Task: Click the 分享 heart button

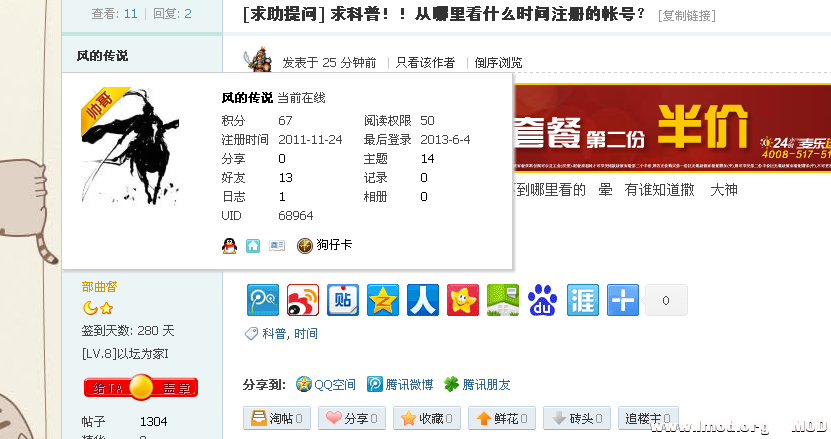Action: pos(352,418)
